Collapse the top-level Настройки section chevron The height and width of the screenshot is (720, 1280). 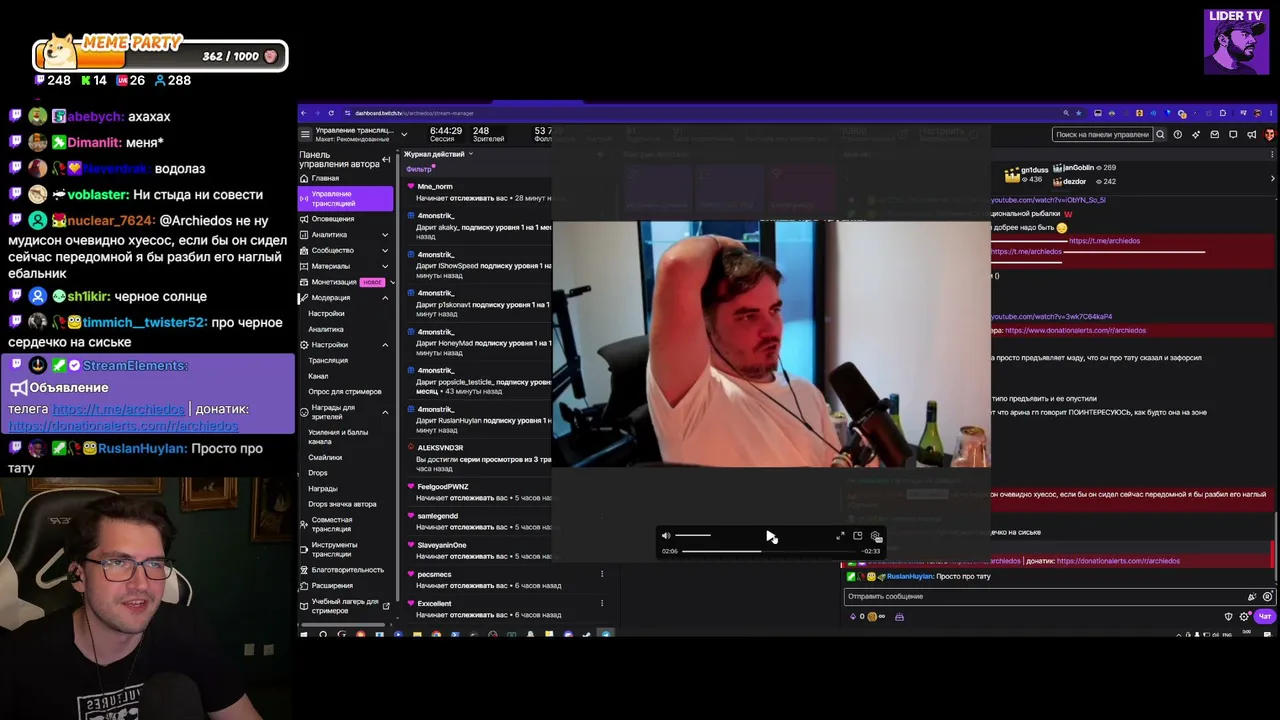pos(385,345)
